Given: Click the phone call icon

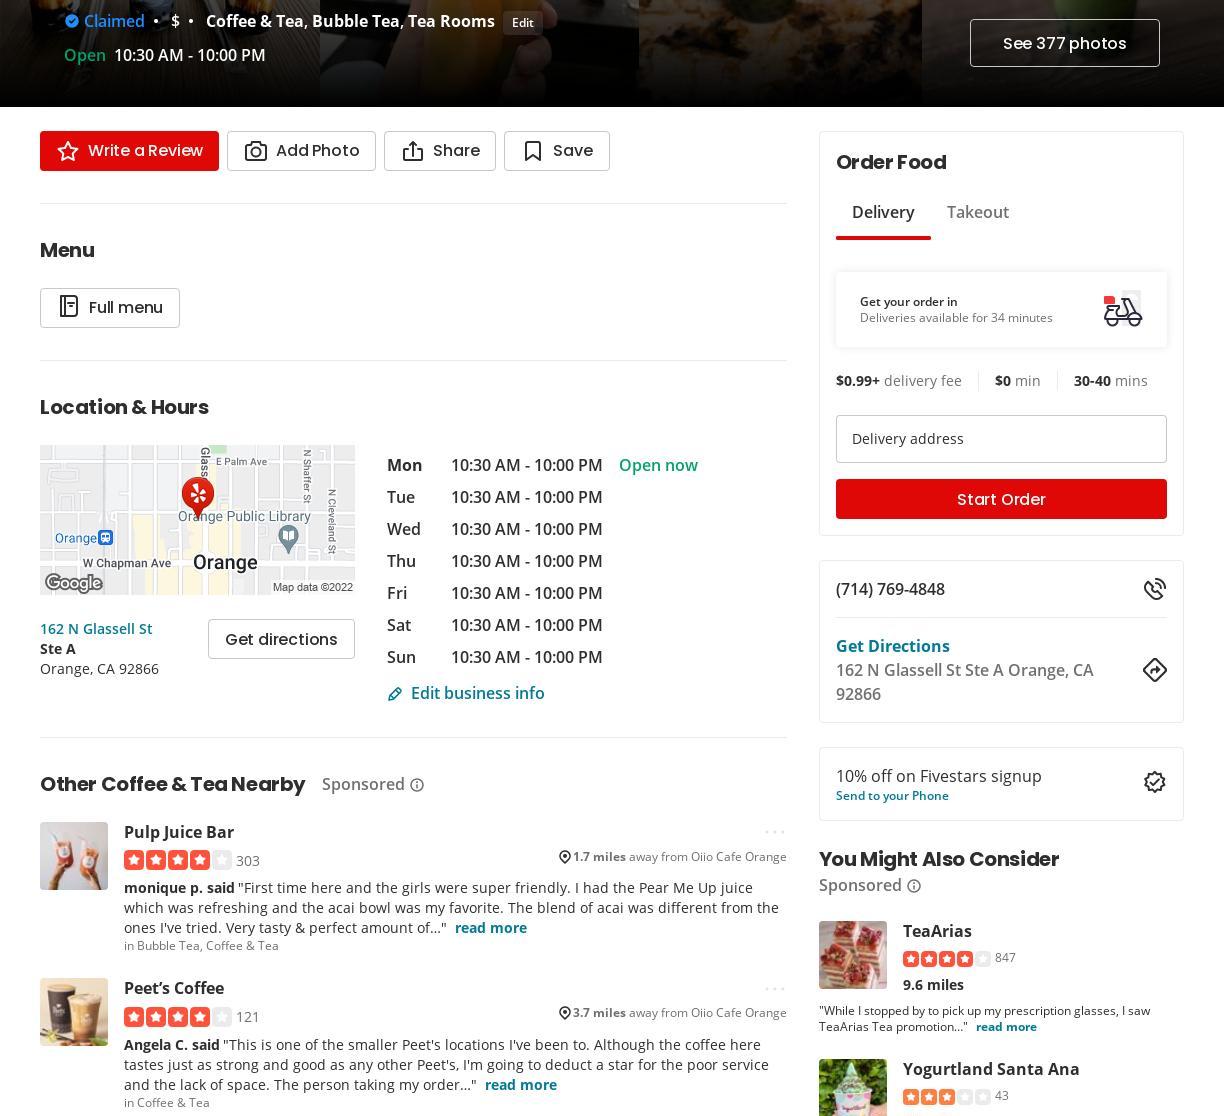Looking at the screenshot, I should pyautogui.click(x=1154, y=589).
